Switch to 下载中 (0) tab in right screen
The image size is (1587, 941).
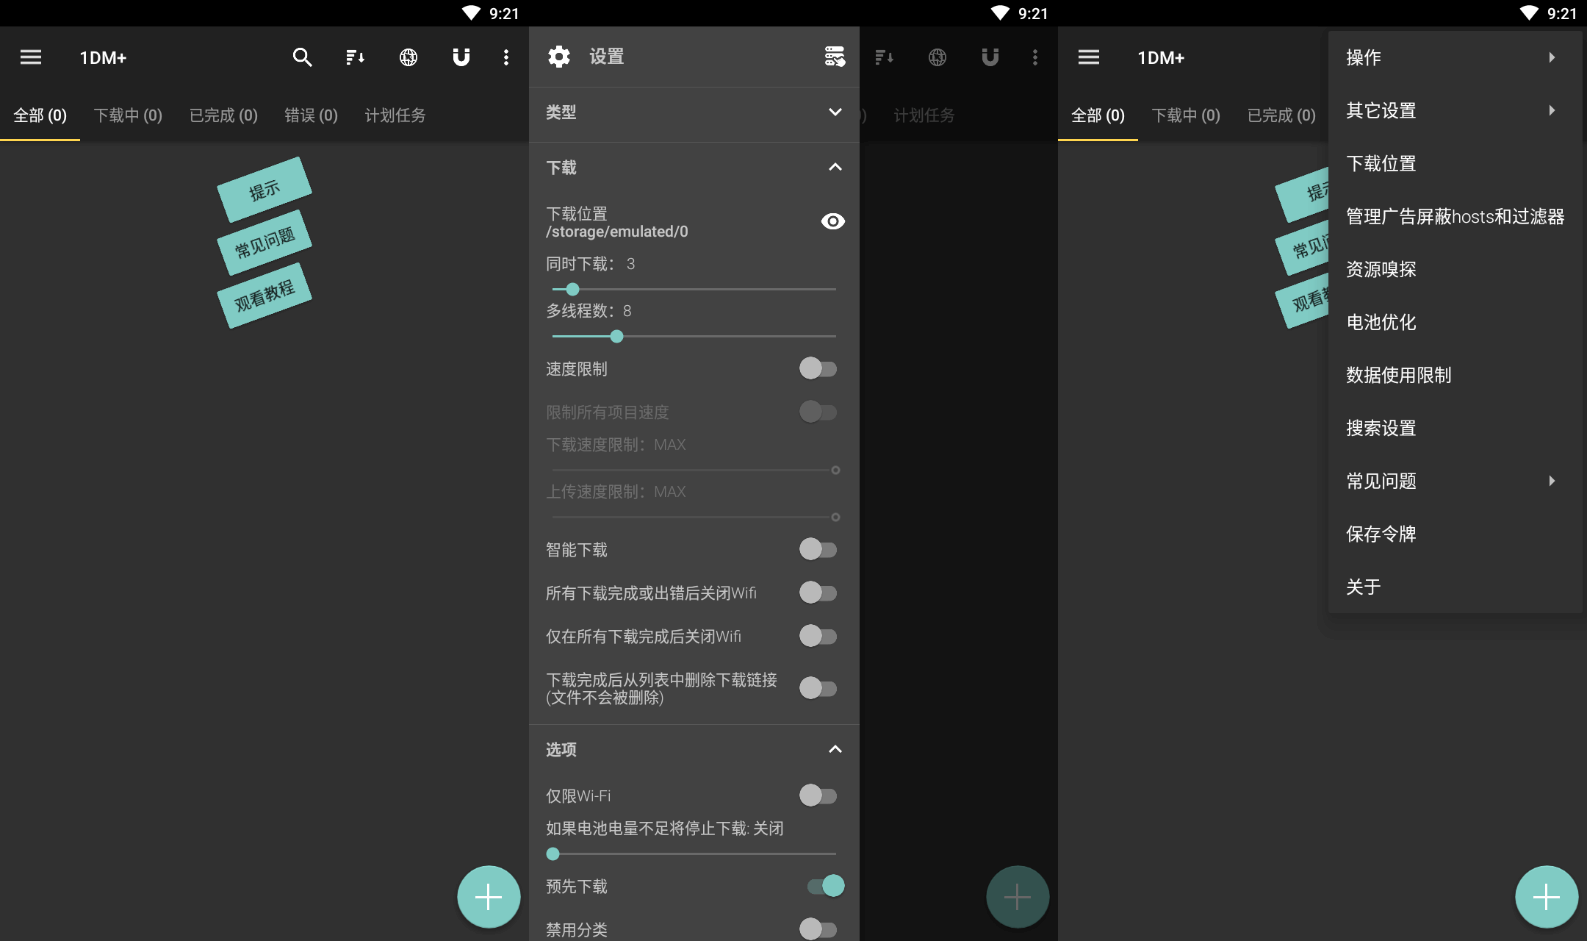point(1186,115)
